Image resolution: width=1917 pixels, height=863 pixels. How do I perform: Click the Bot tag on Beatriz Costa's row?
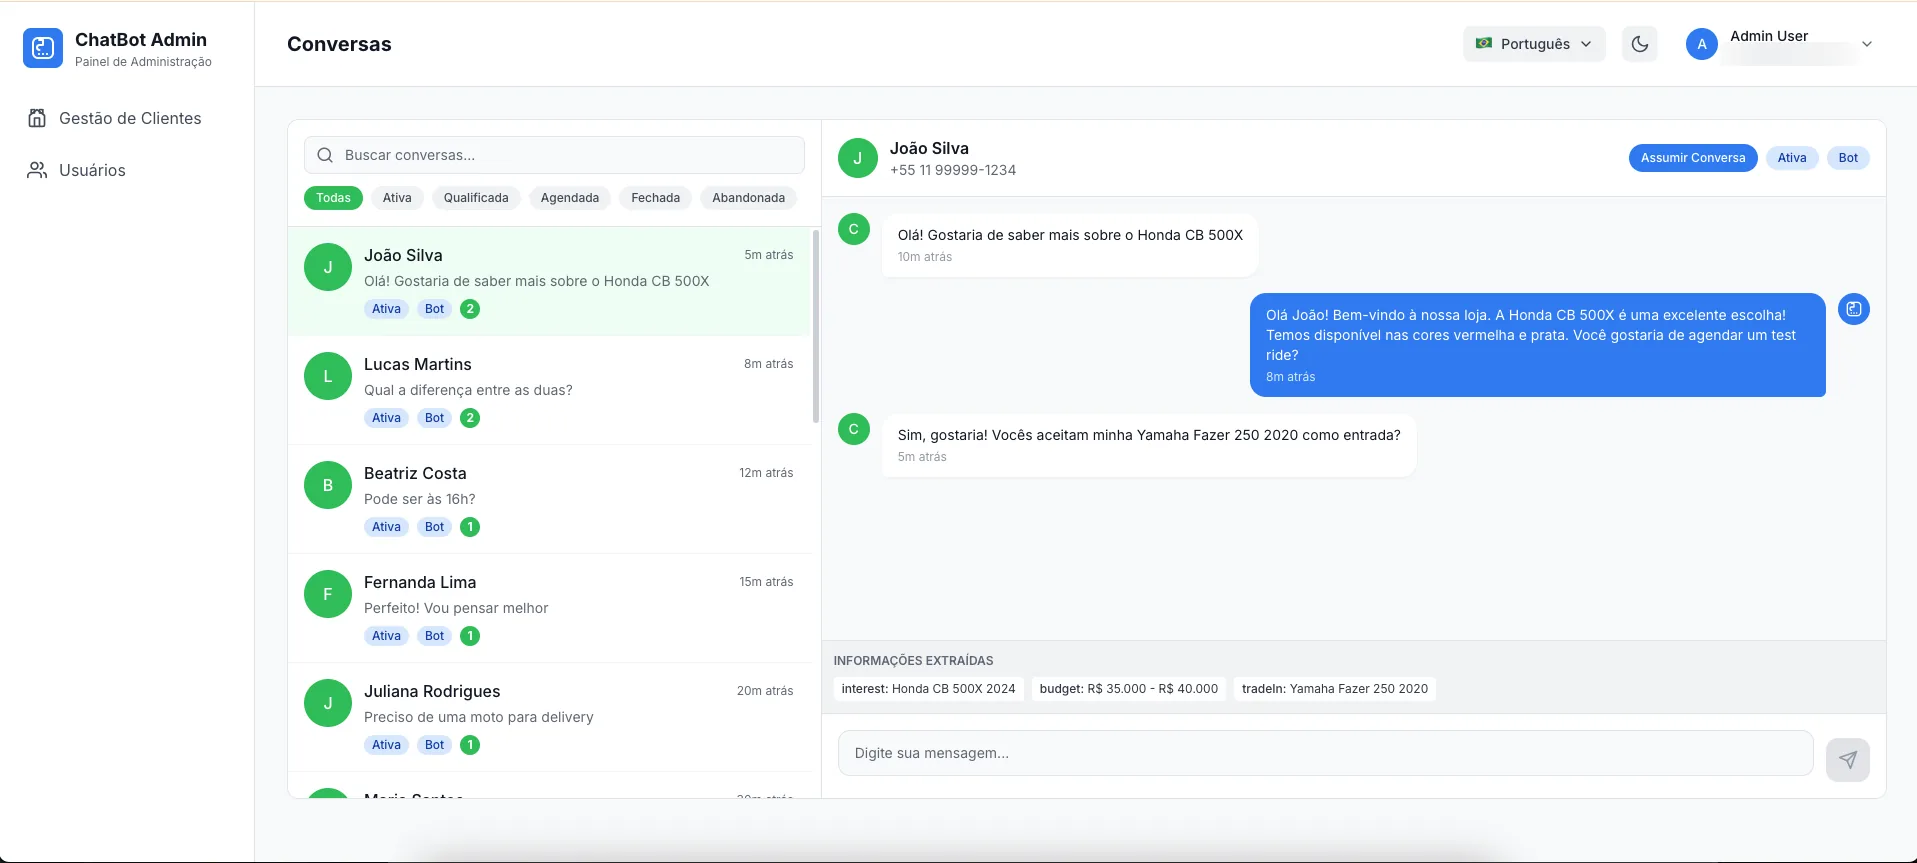click(434, 527)
